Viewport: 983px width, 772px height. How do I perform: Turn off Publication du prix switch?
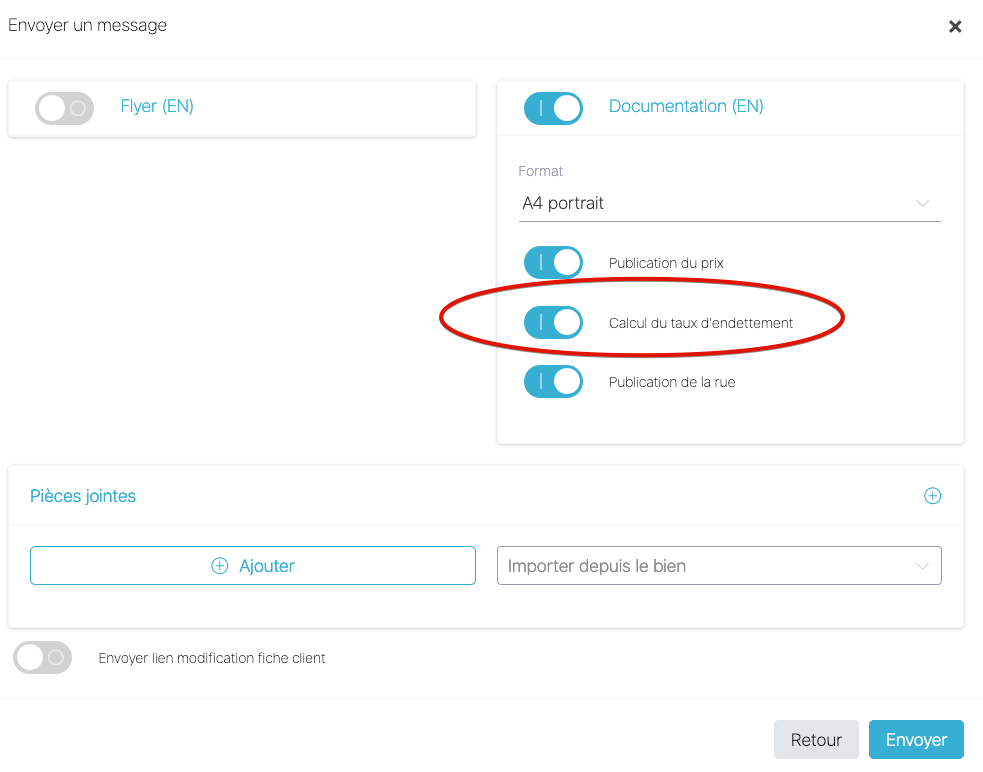[x=553, y=263]
